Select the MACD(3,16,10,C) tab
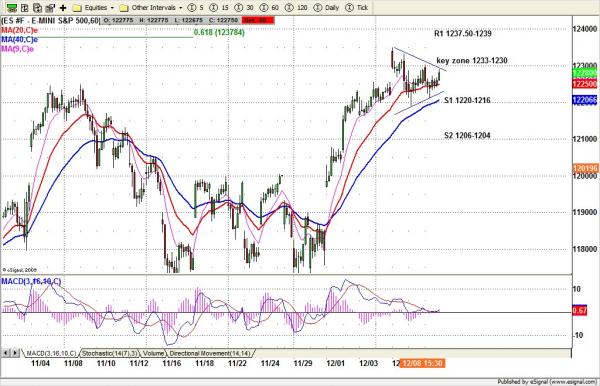Viewport: 600px width, 386px height. click(x=51, y=353)
